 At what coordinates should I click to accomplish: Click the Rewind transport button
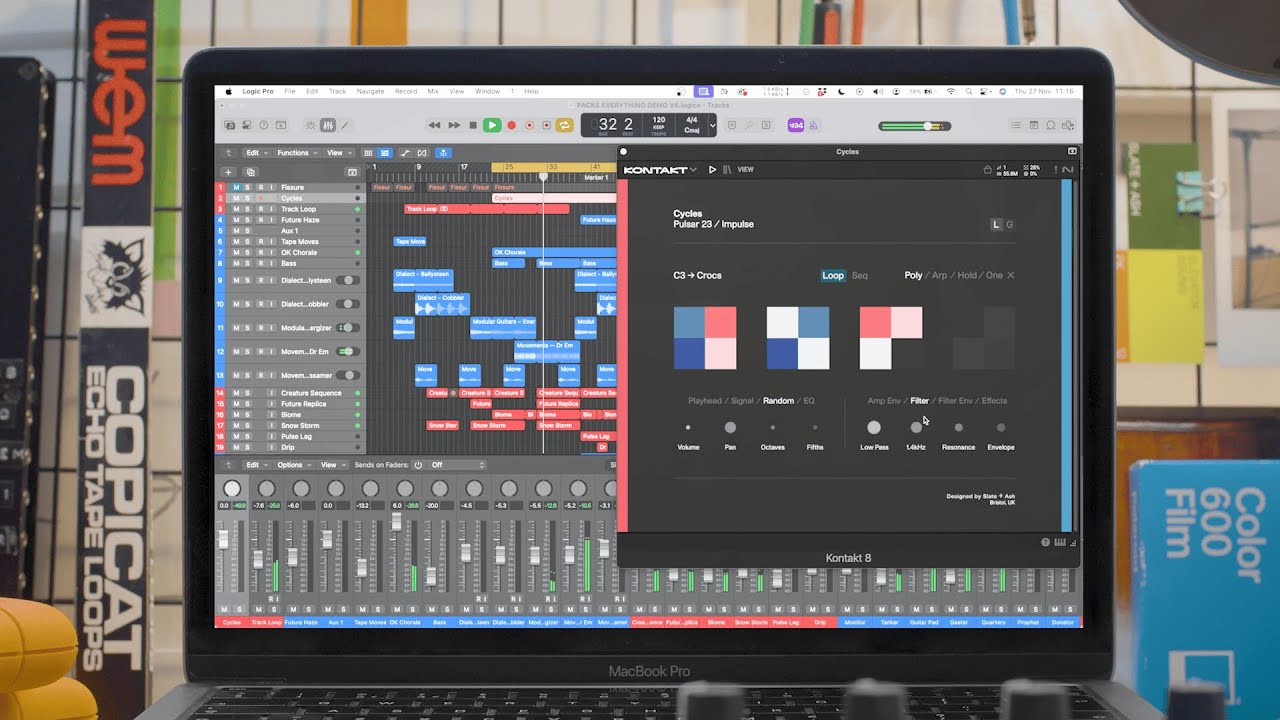434,125
